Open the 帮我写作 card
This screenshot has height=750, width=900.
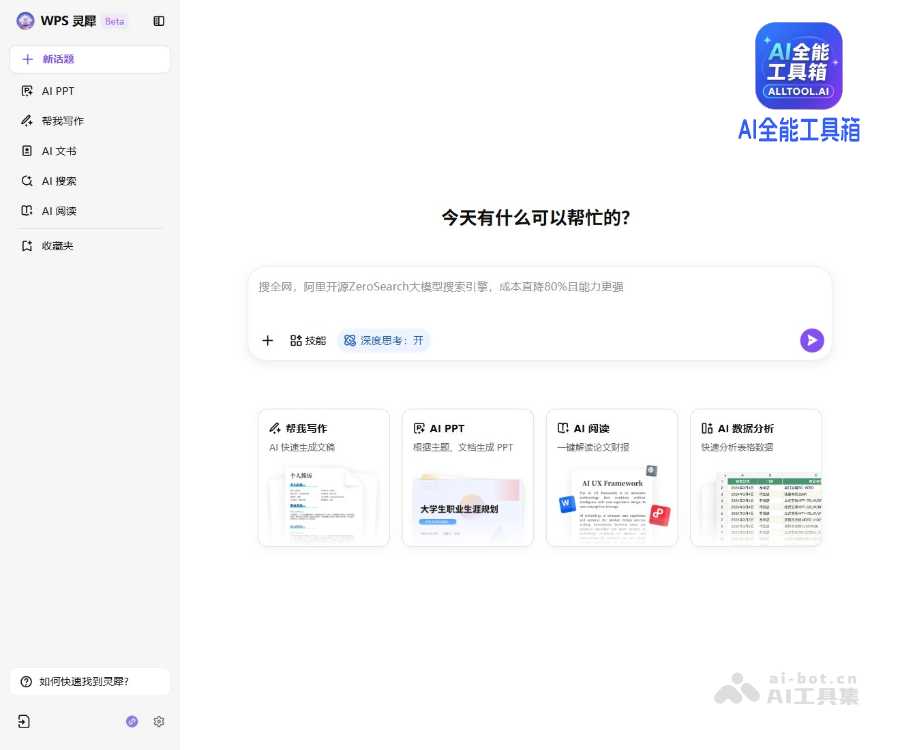coord(324,477)
